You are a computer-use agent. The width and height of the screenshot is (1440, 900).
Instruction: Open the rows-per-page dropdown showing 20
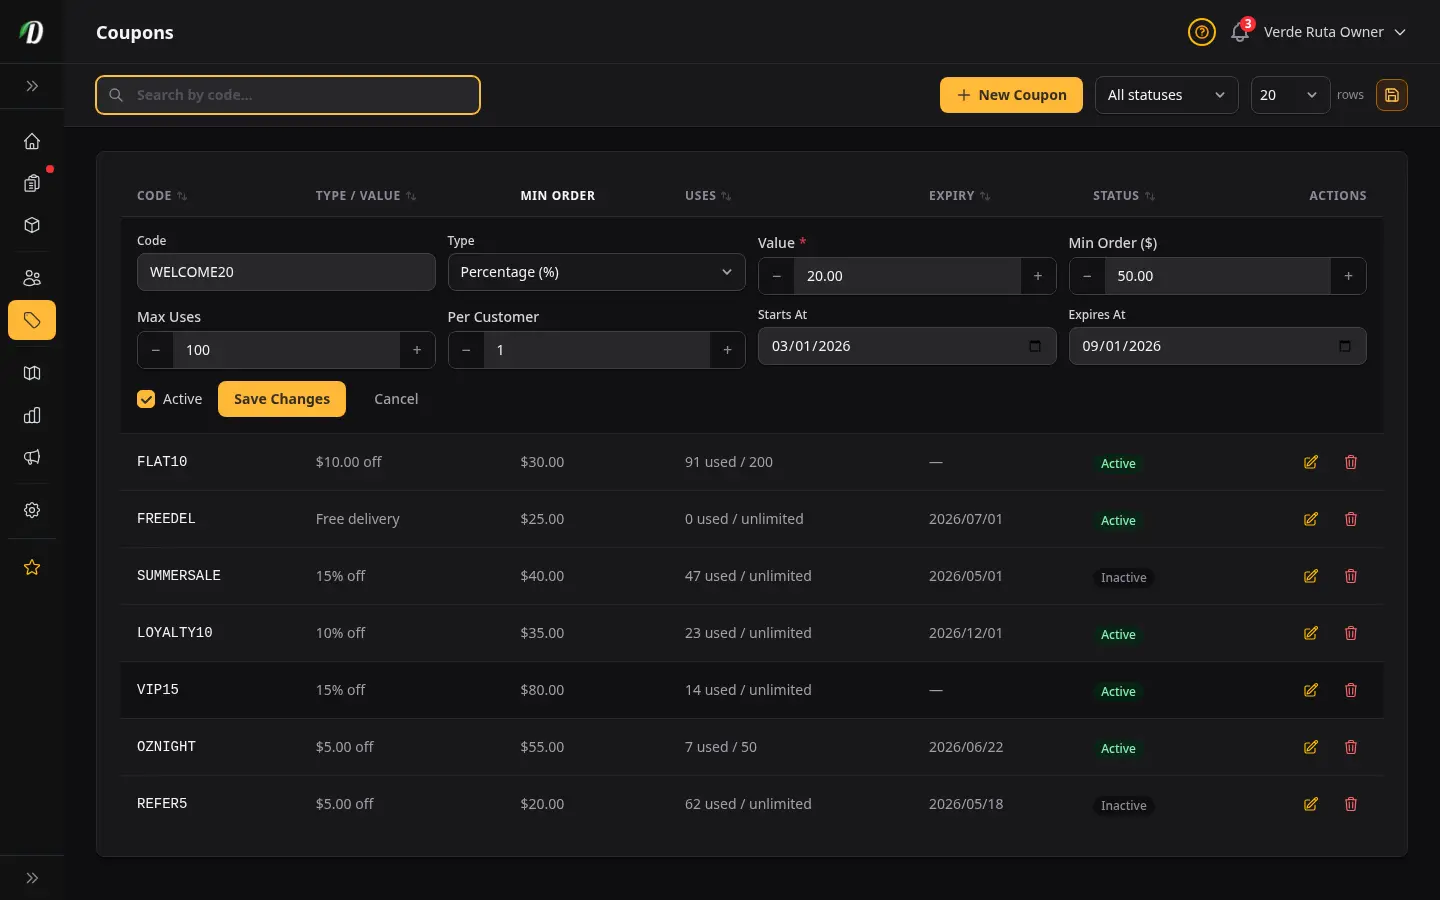pos(1290,95)
